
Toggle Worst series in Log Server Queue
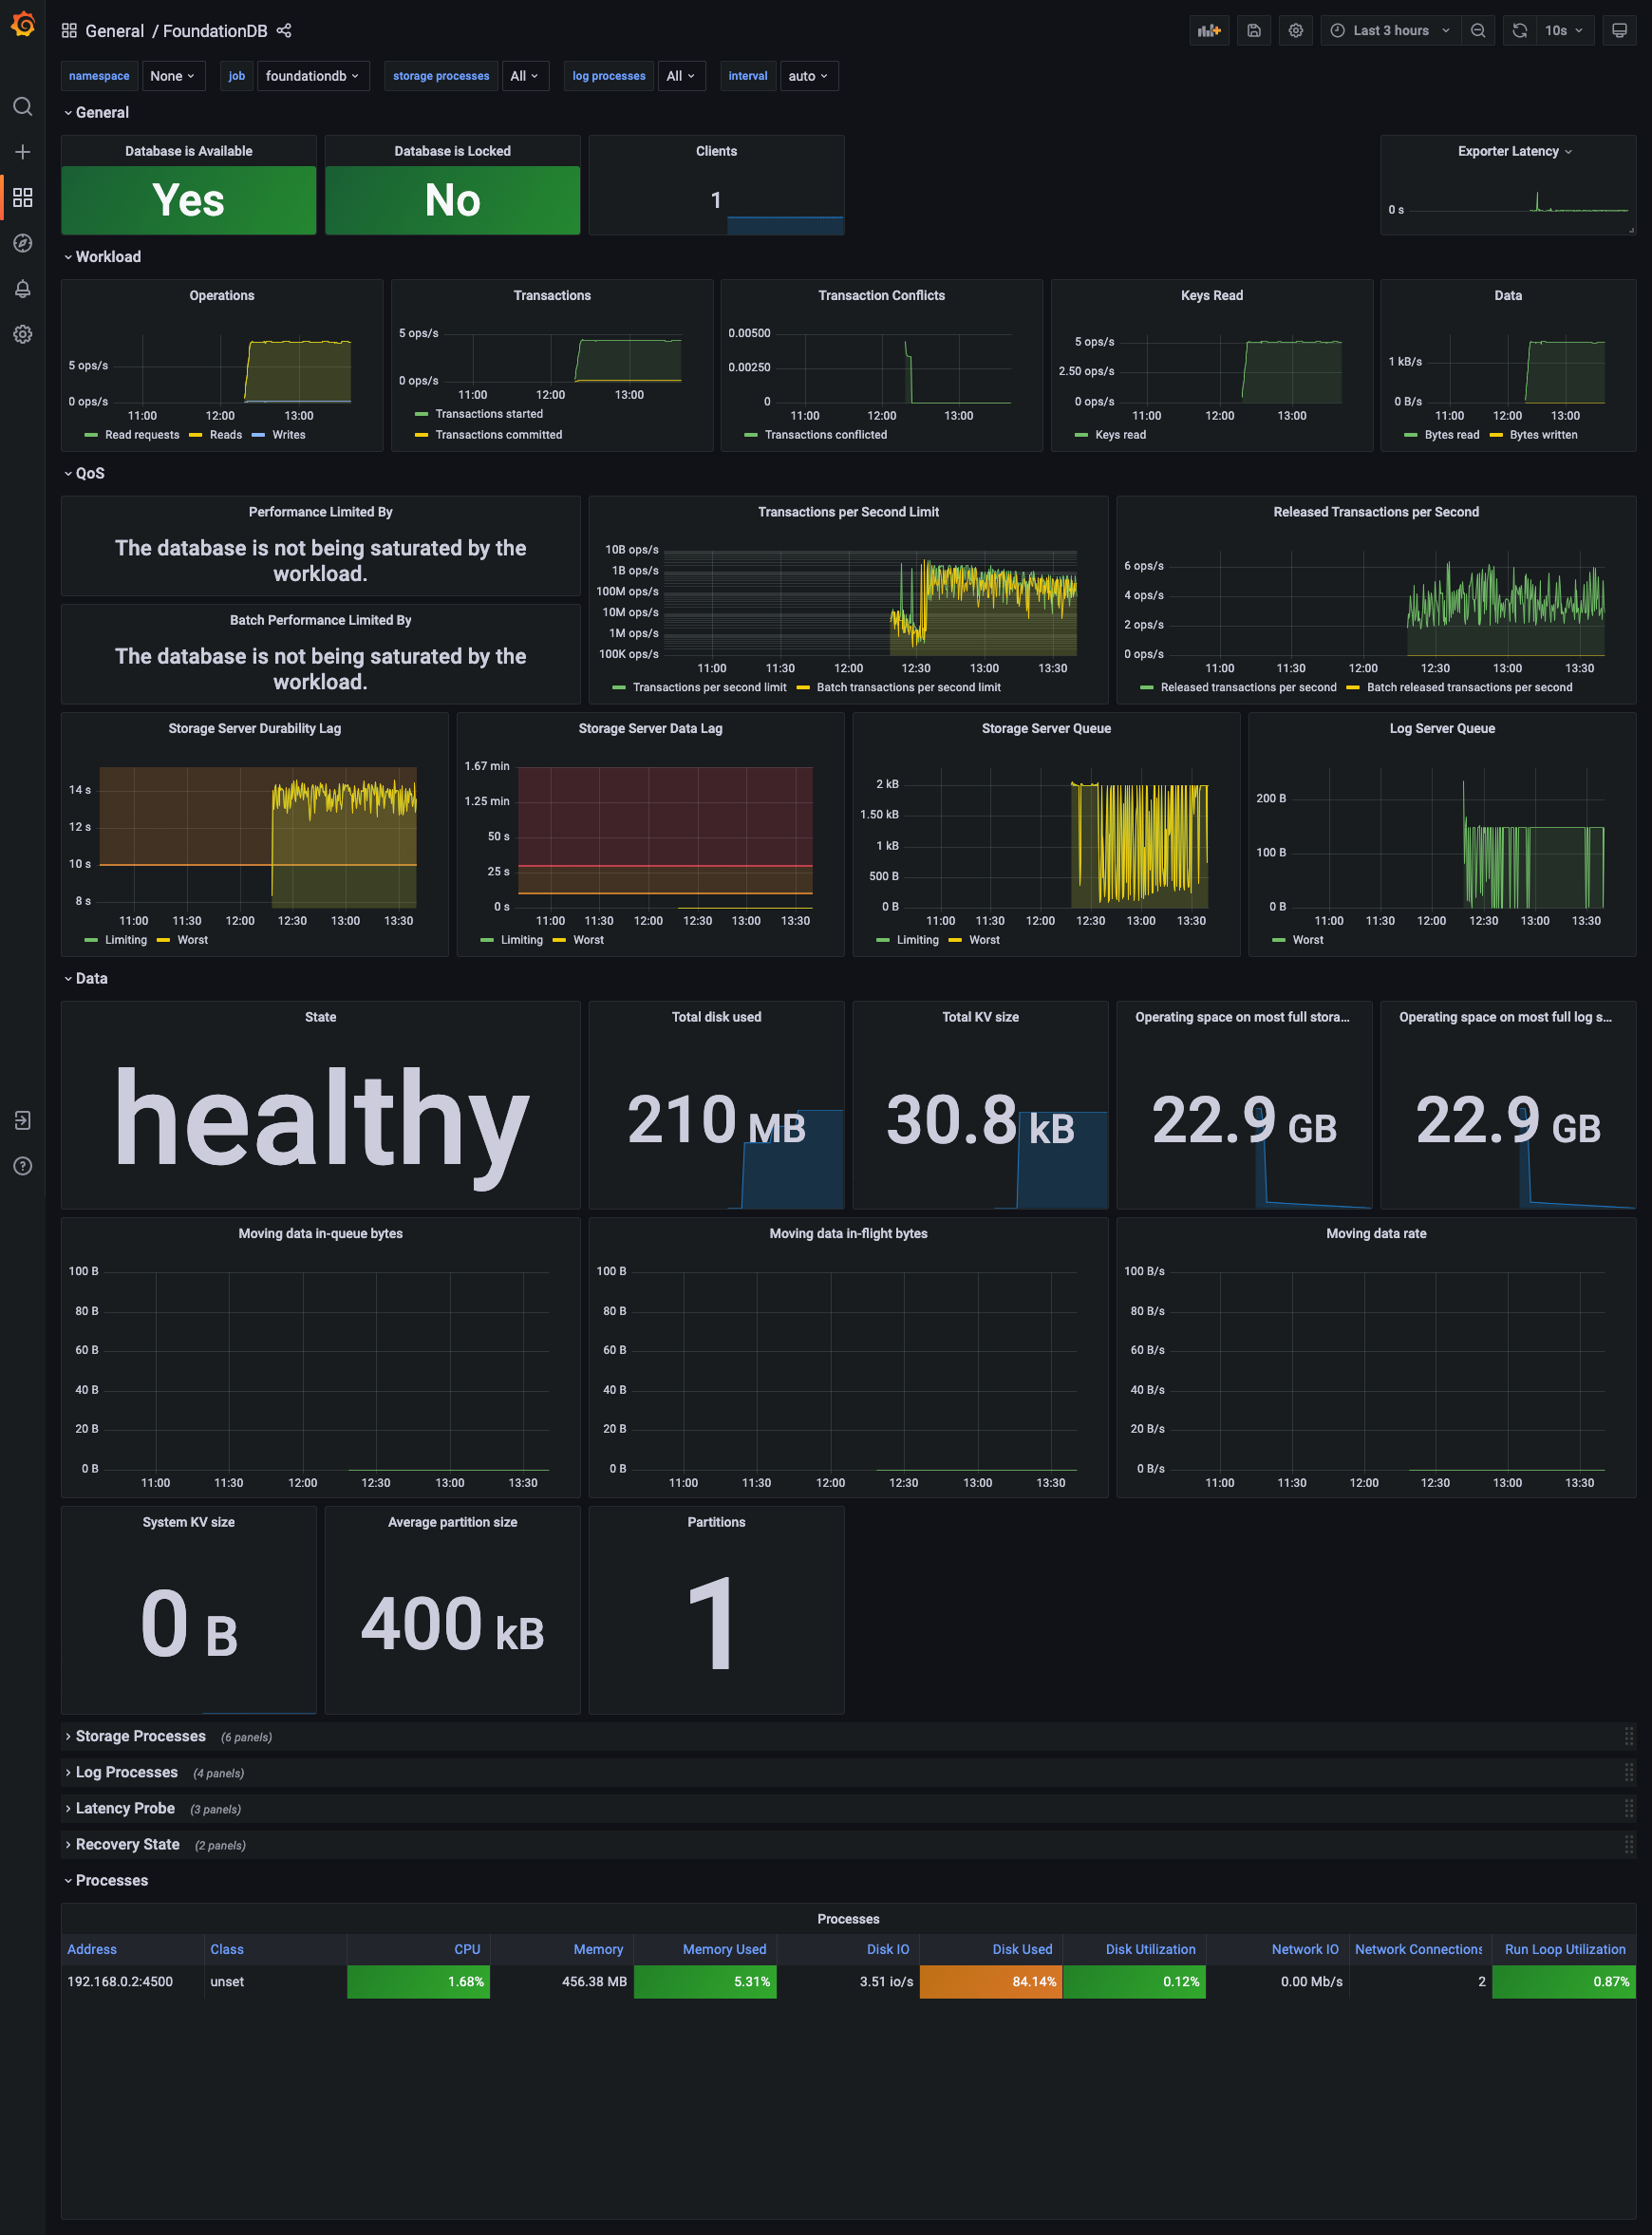tap(1307, 940)
